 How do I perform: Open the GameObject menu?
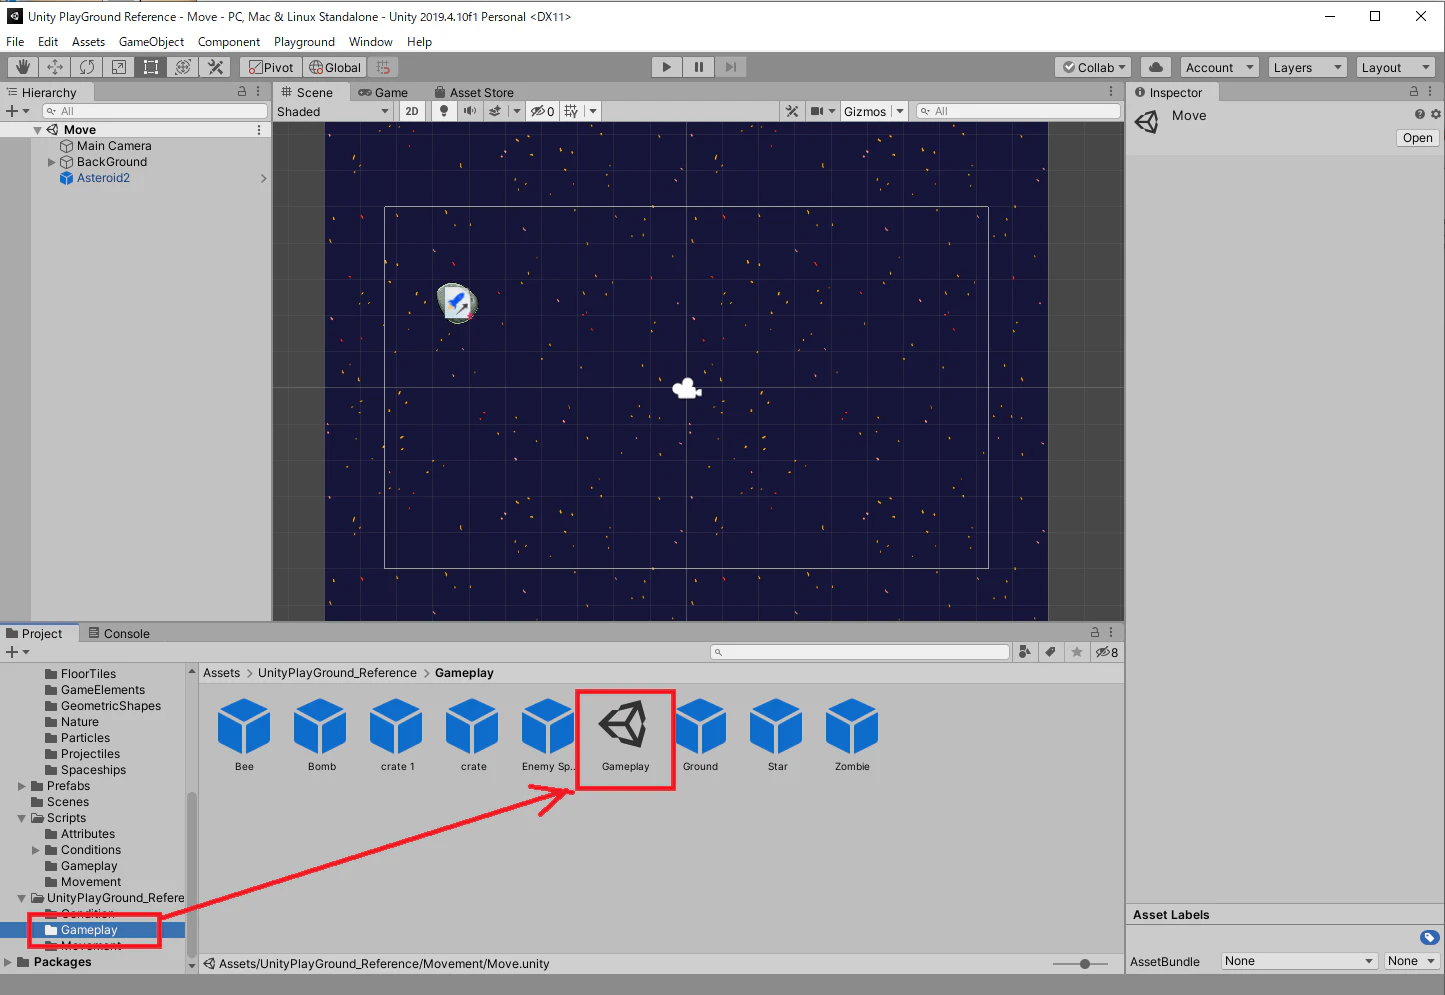[151, 42]
